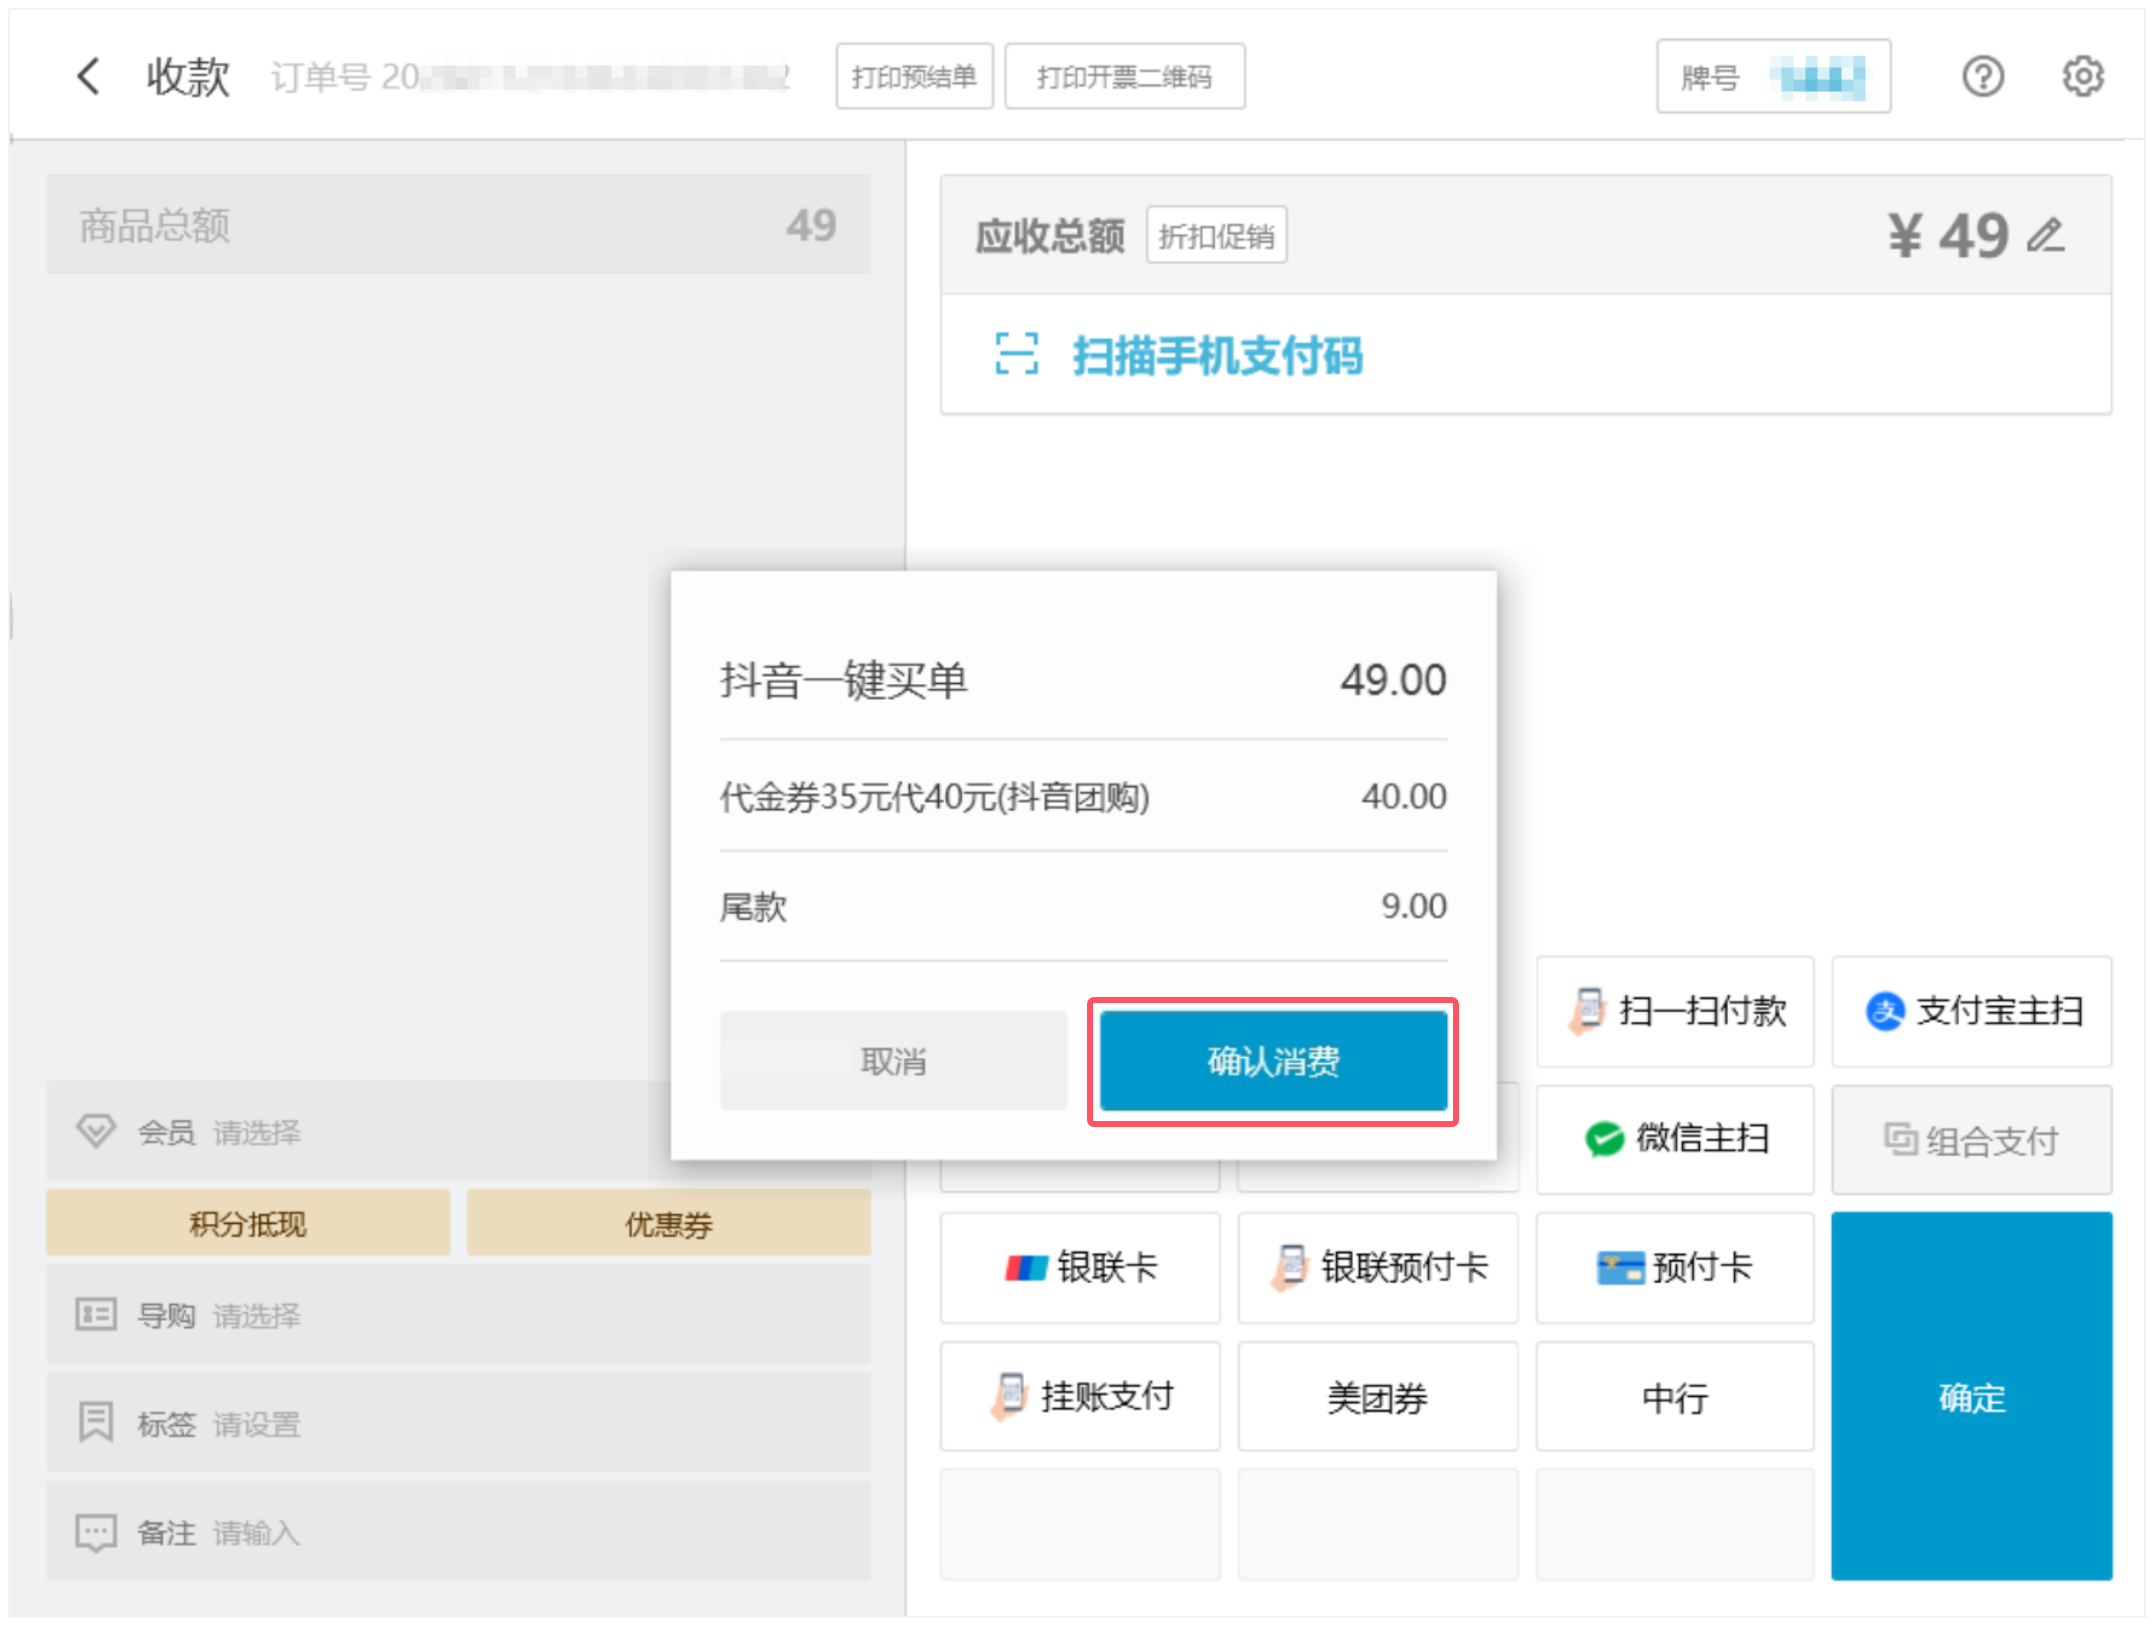Click the 备注 请输入 remark field
Screen dimensions: 2154x1626
(458, 1532)
